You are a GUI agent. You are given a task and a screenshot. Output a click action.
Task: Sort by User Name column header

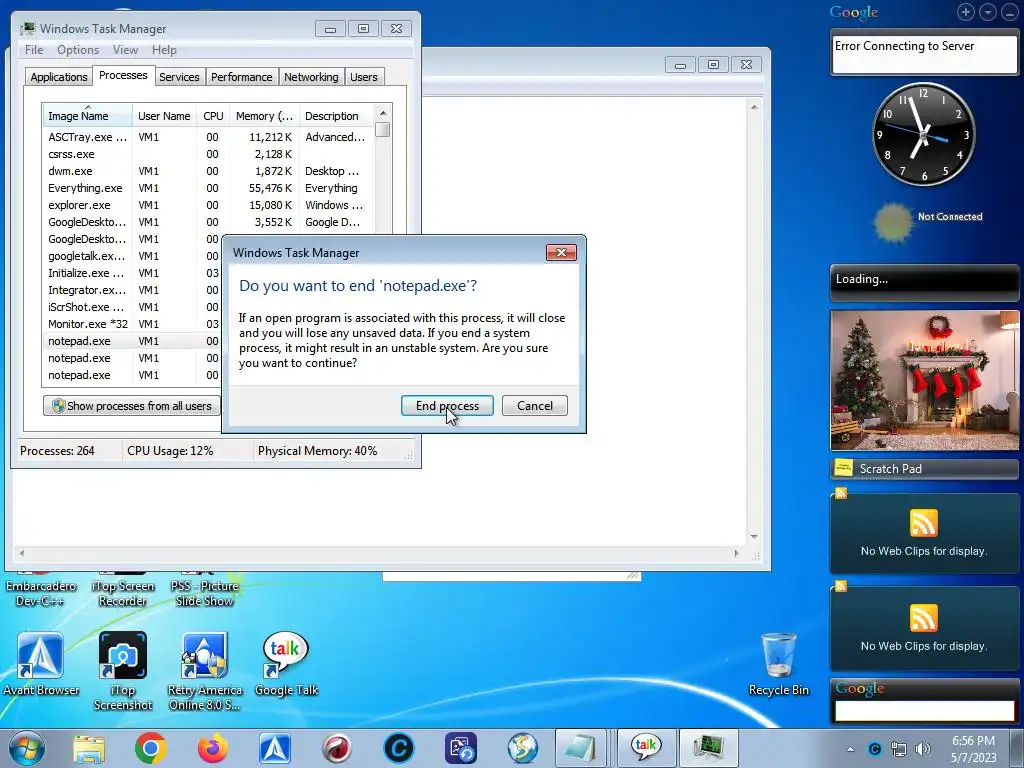[164, 116]
